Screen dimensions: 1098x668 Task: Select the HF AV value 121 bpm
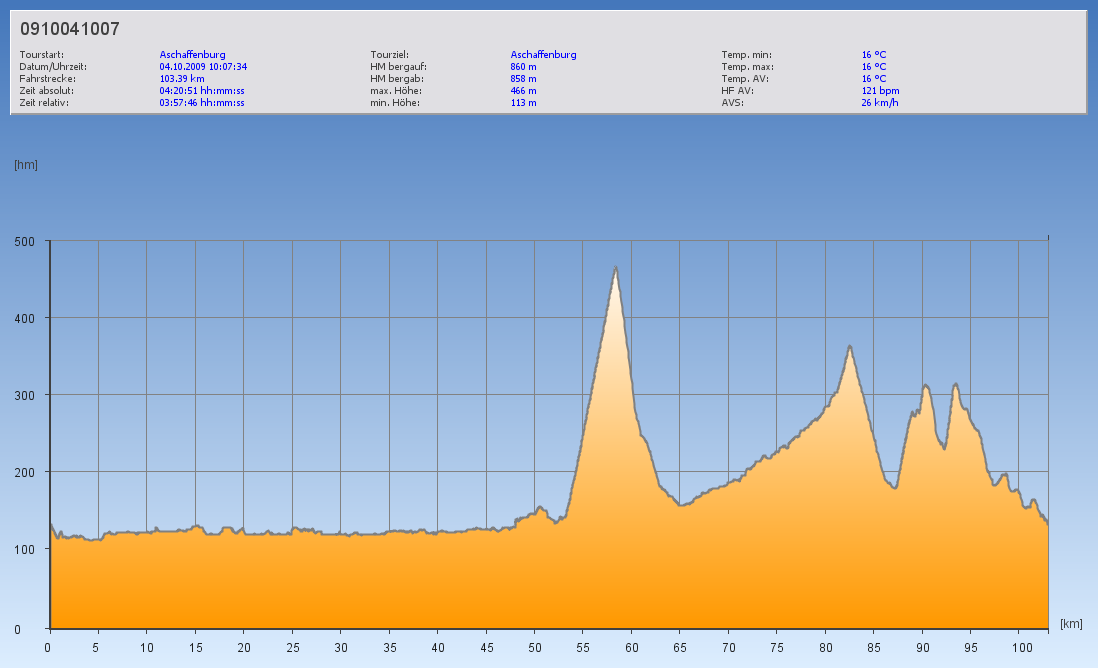[880, 90]
